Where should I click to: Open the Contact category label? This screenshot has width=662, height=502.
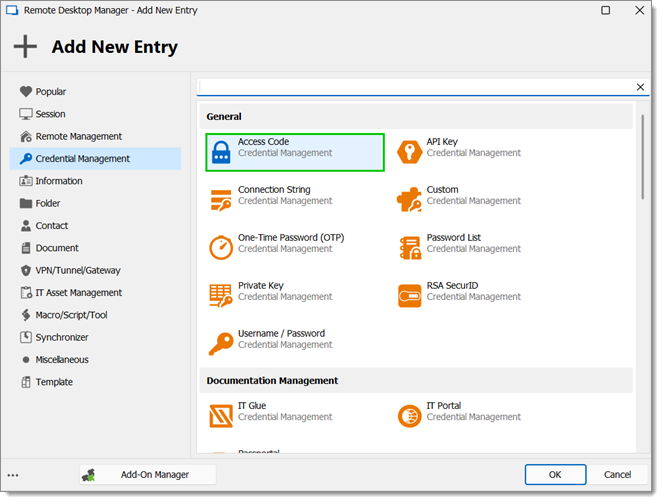[x=52, y=226]
